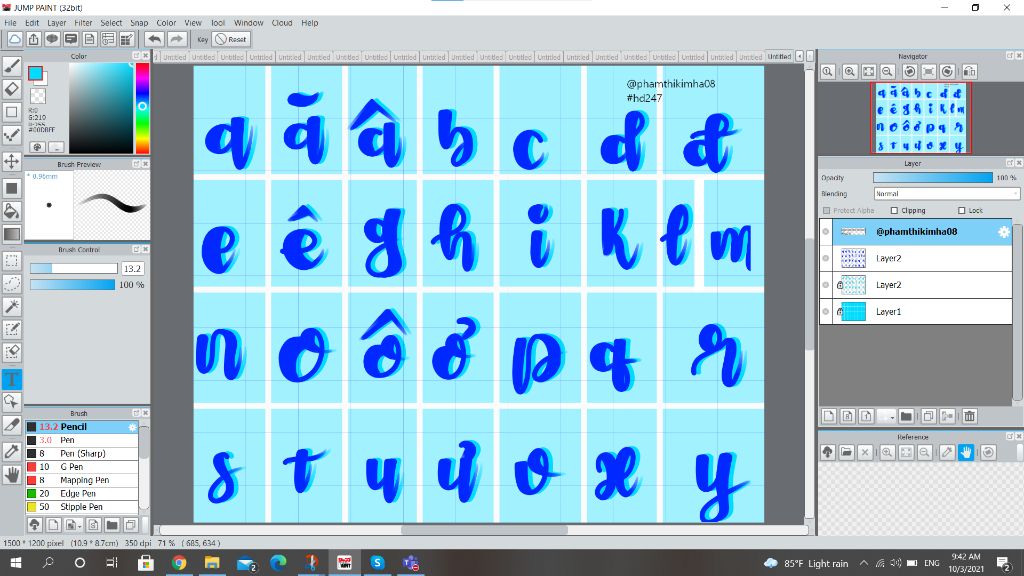Select the Eraser tool
The height and width of the screenshot is (576, 1024).
[x=12, y=89]
